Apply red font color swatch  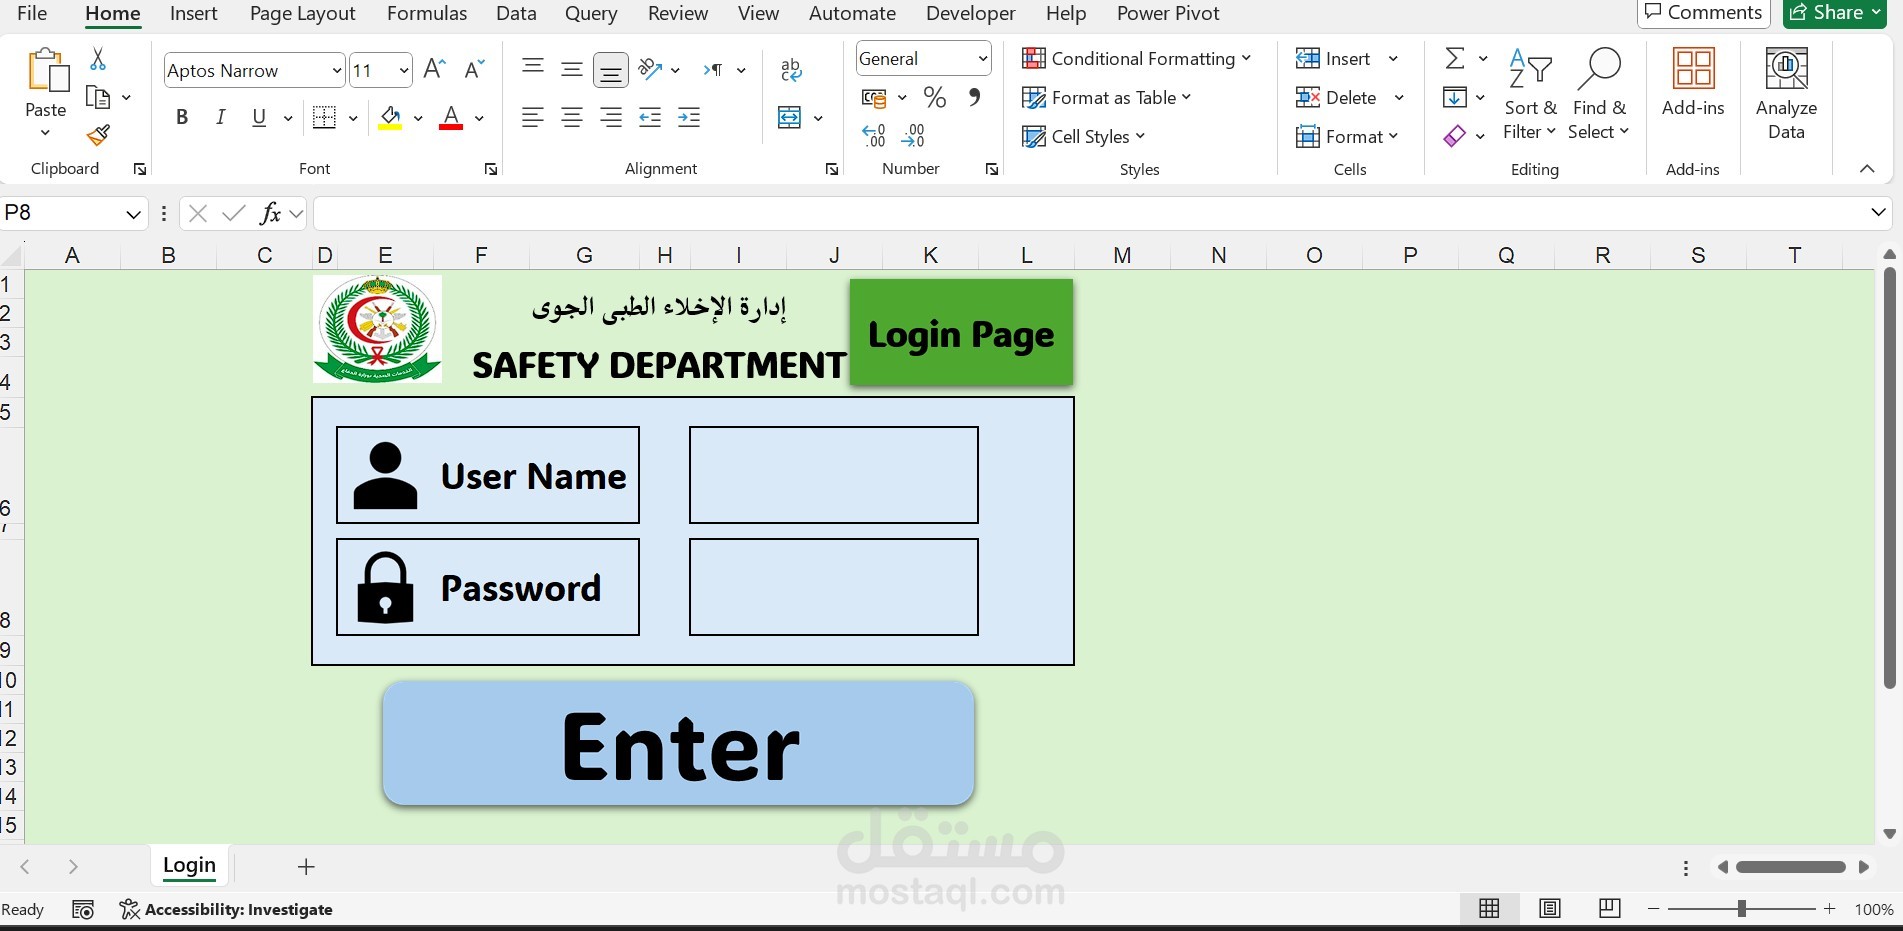point(451,118)
